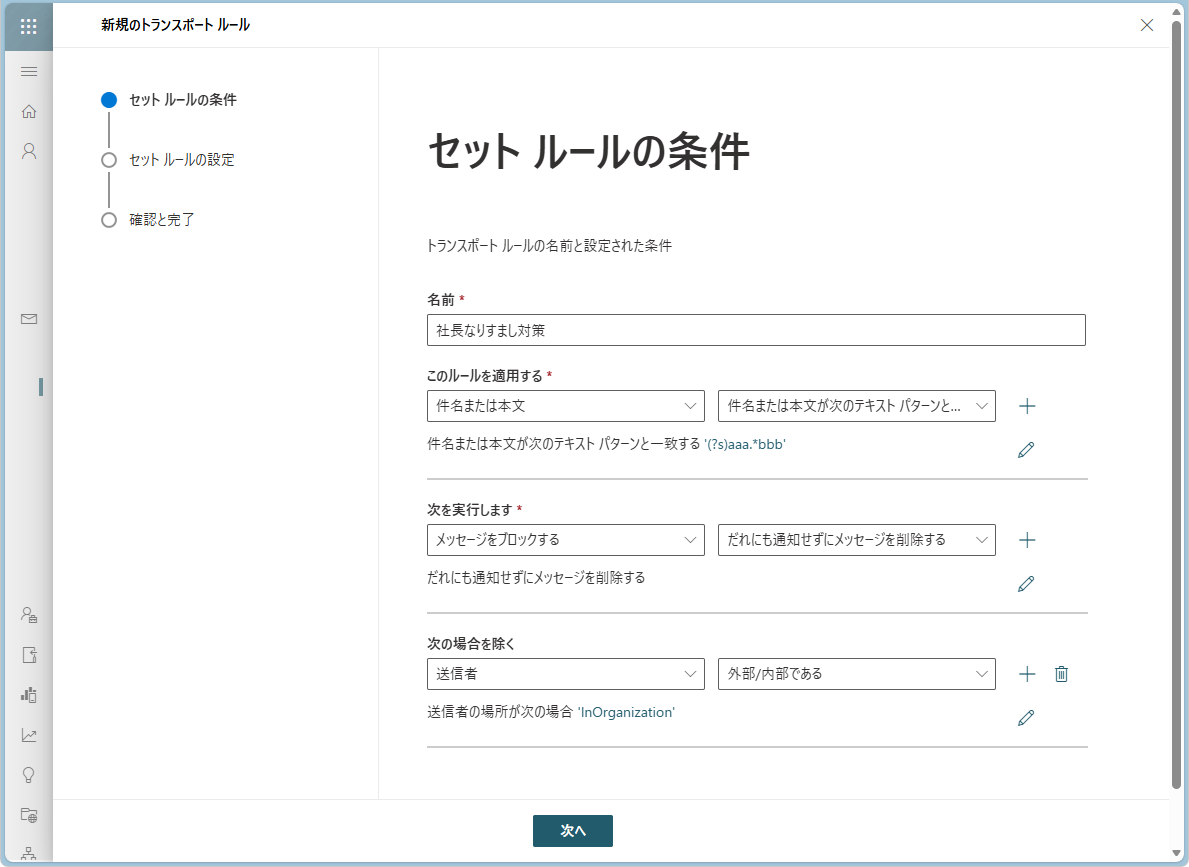Open the mail flow envelope icon in sidebar
The width and height of the screenshot is (1189, 867).
coord(29,319)
